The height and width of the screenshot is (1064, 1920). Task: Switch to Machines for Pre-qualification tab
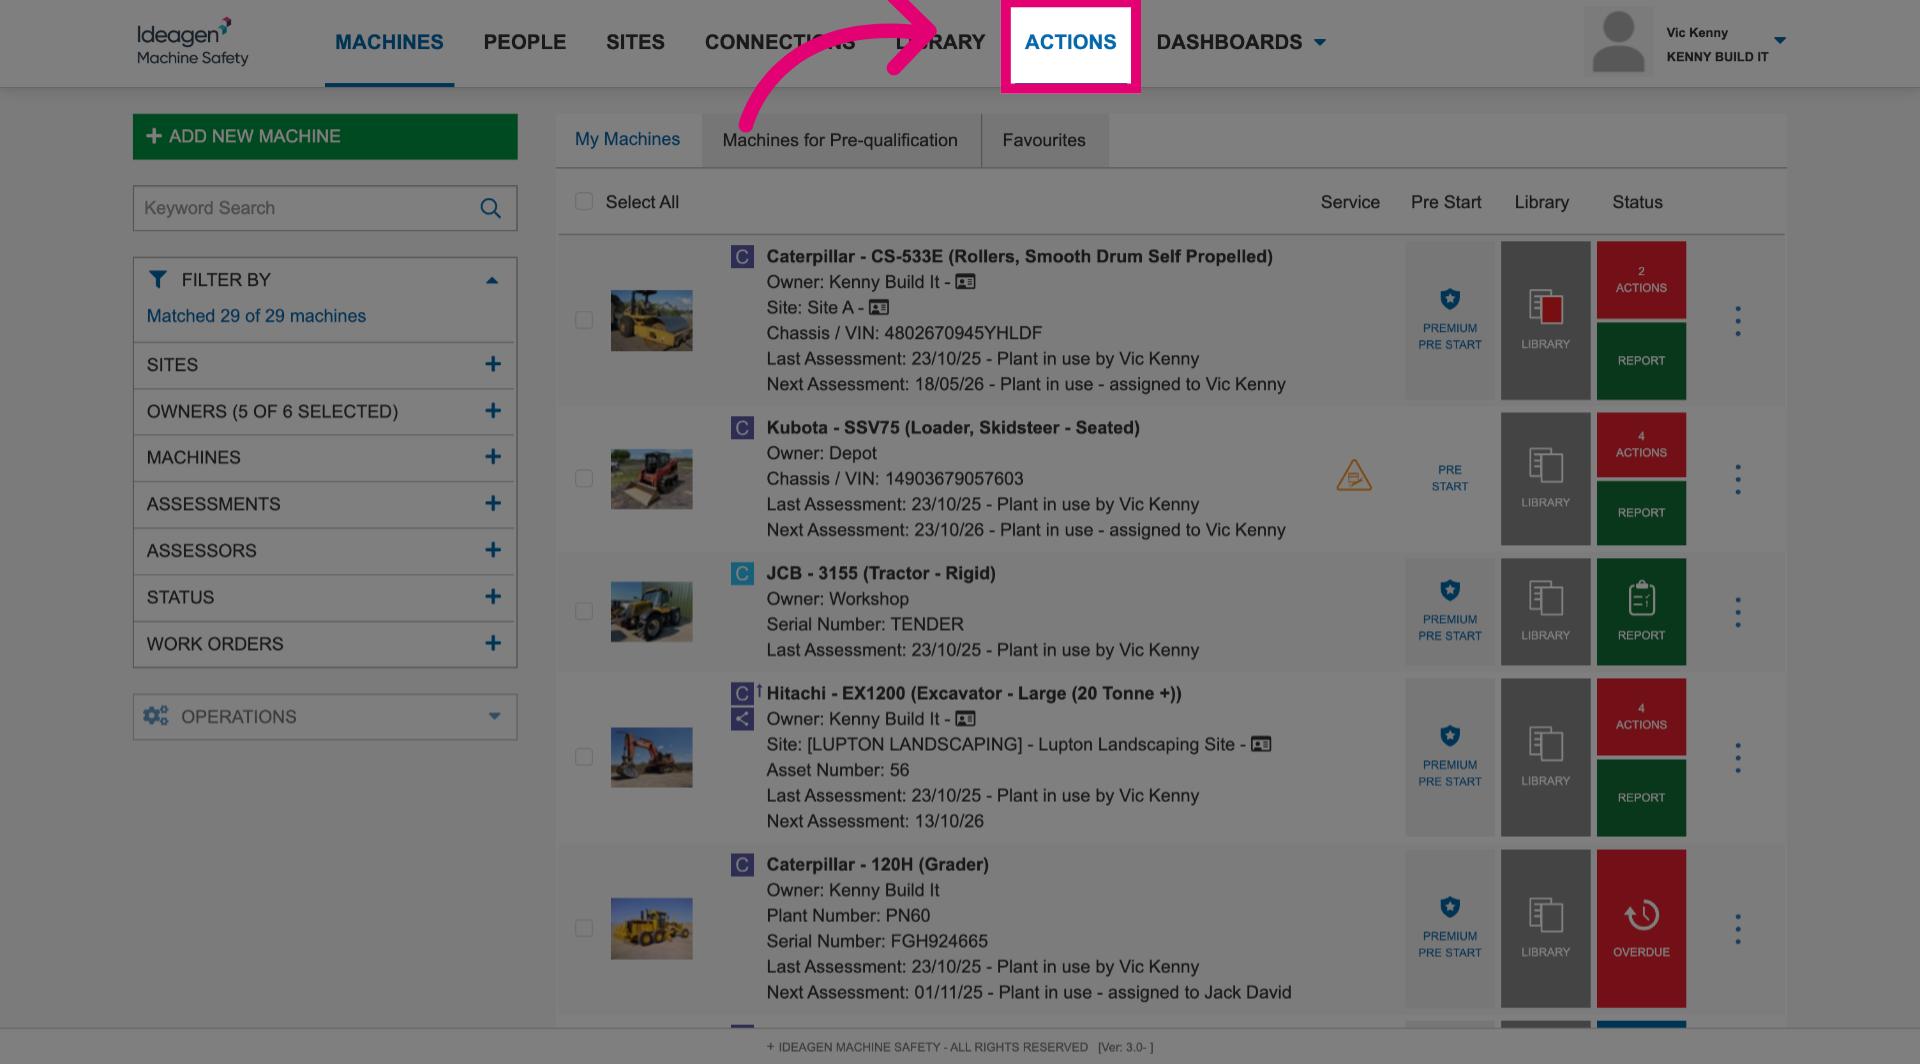[840, 140]
